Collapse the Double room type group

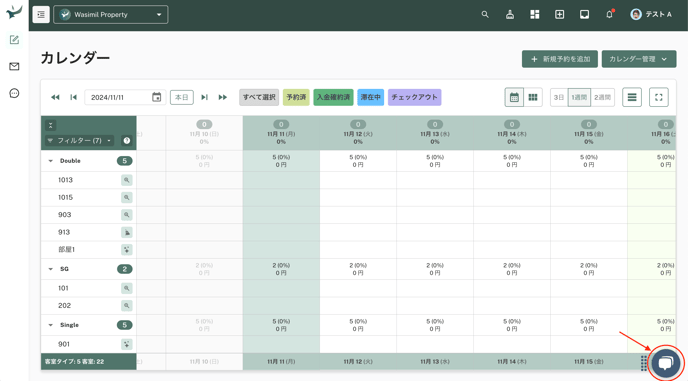[x=50, y=161]
